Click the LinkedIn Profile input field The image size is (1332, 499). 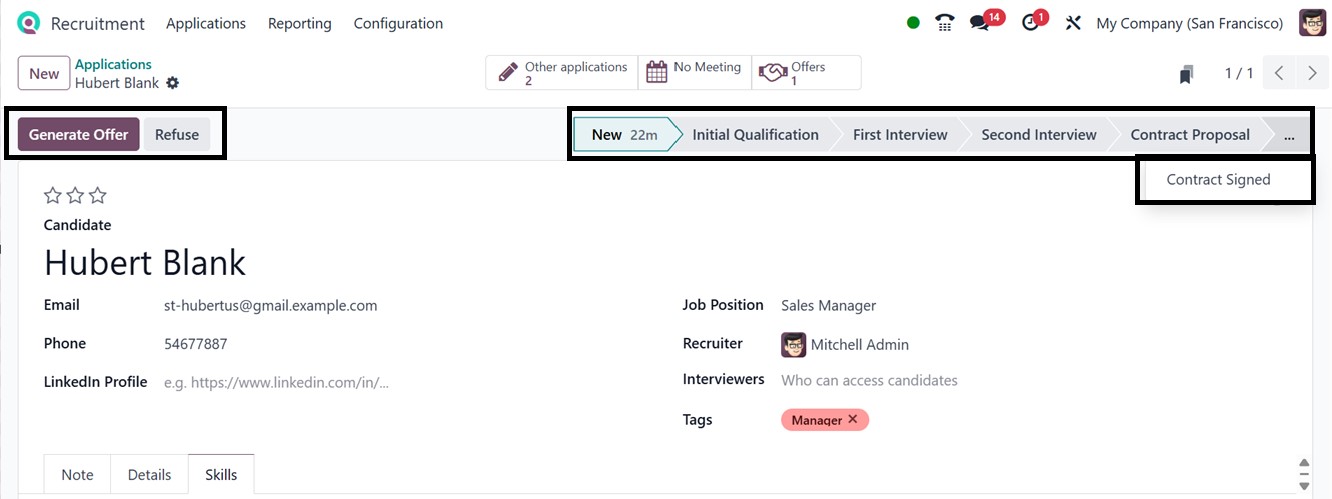pyautogui.click(x=400, y=382)
